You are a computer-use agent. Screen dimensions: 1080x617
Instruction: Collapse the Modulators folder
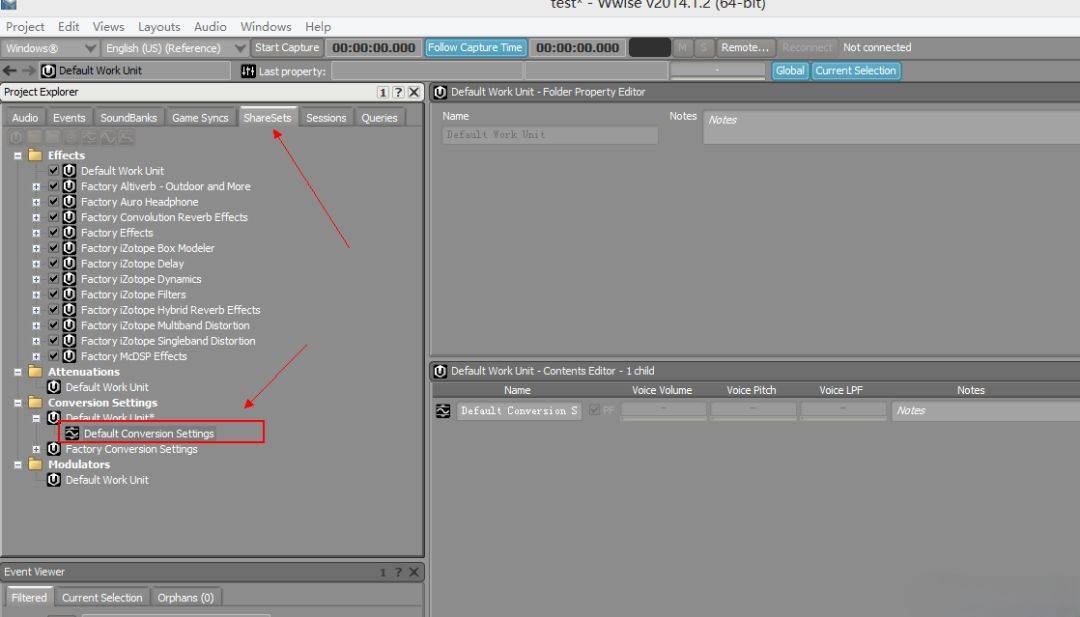pyautogui.click(x=18, y=465)
